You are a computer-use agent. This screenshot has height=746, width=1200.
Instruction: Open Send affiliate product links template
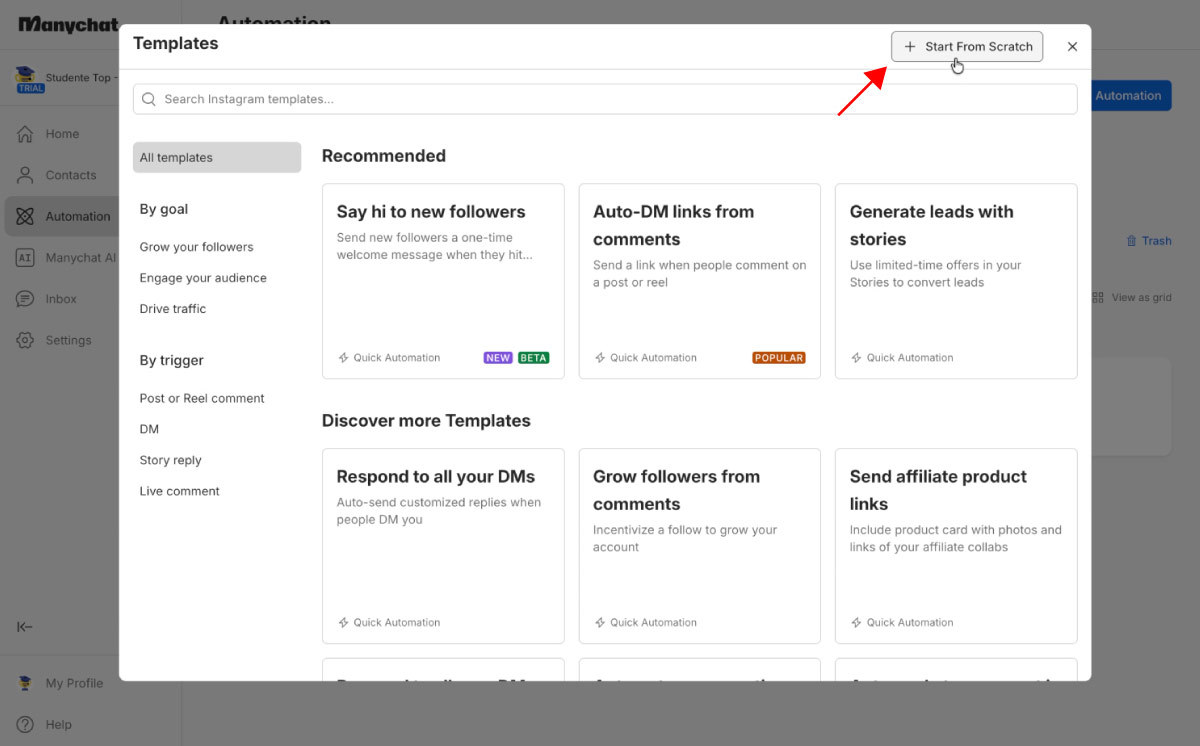[956, 546]
